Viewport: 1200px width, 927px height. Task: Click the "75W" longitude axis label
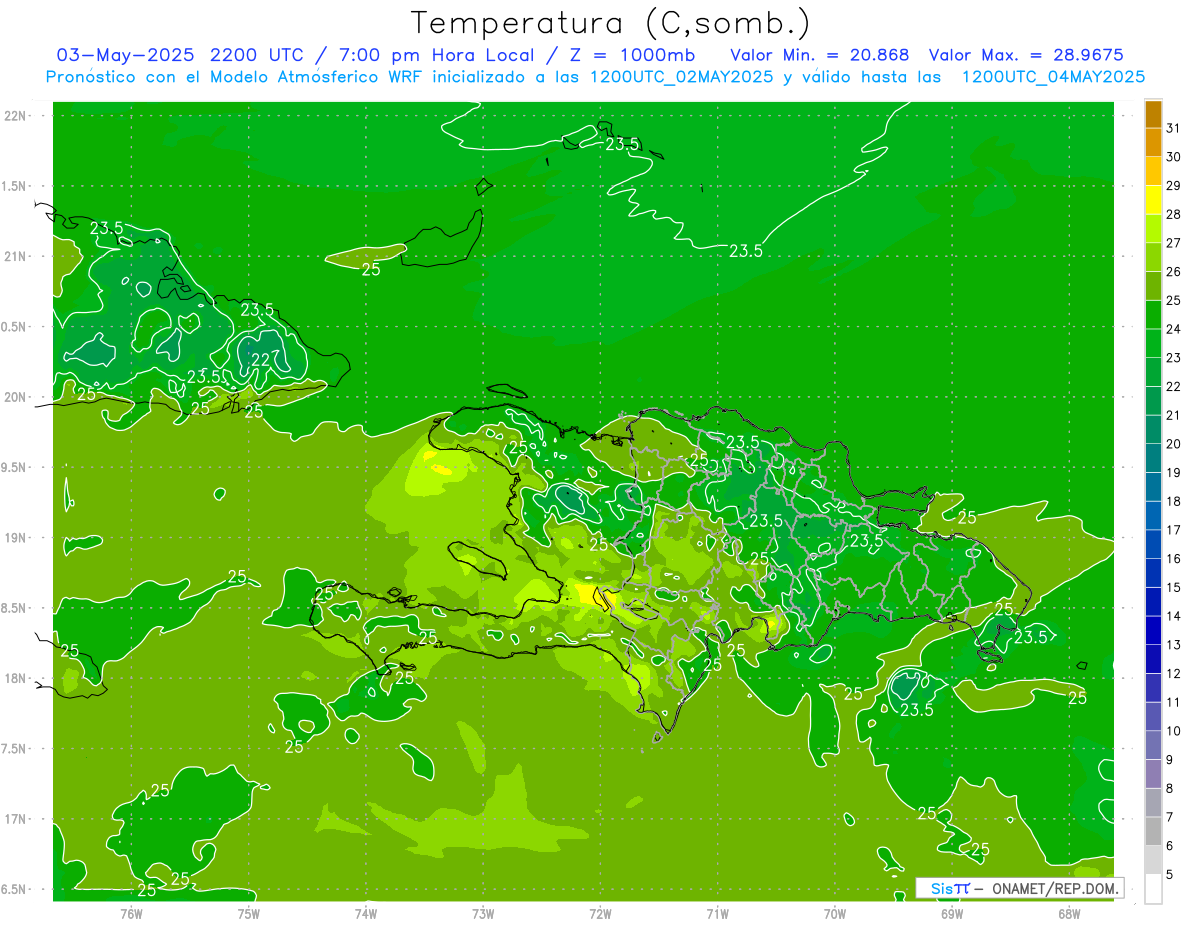pos(249,912)
